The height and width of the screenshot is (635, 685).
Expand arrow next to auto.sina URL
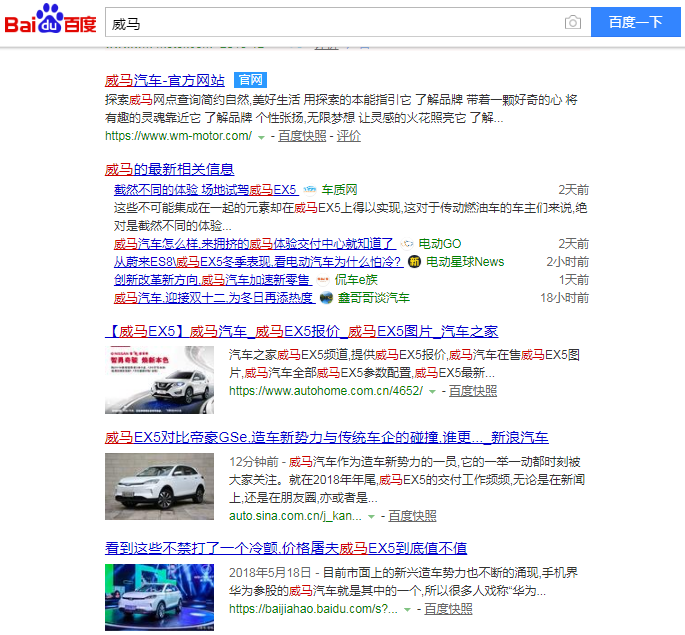(x=371, y=517)
